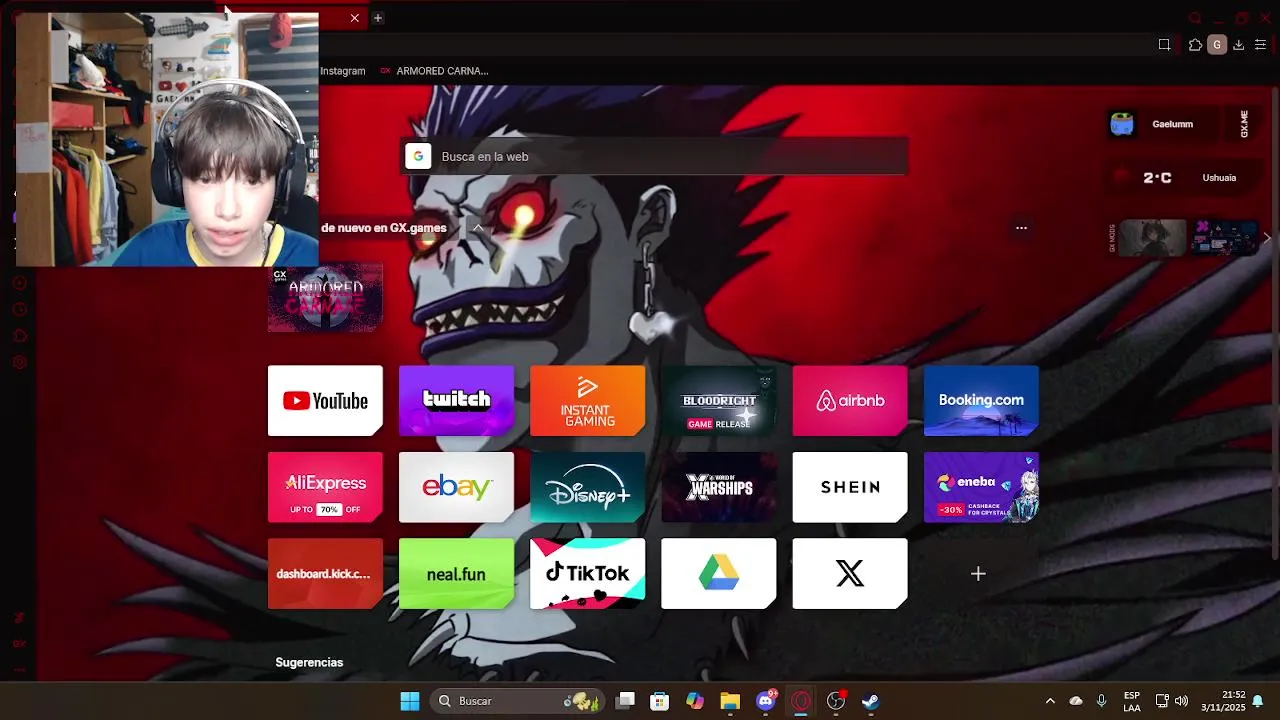This screenshot has height=720, width=1280.
Task: Show next GX Mods with the arrow
Action: coord(1267,238)
